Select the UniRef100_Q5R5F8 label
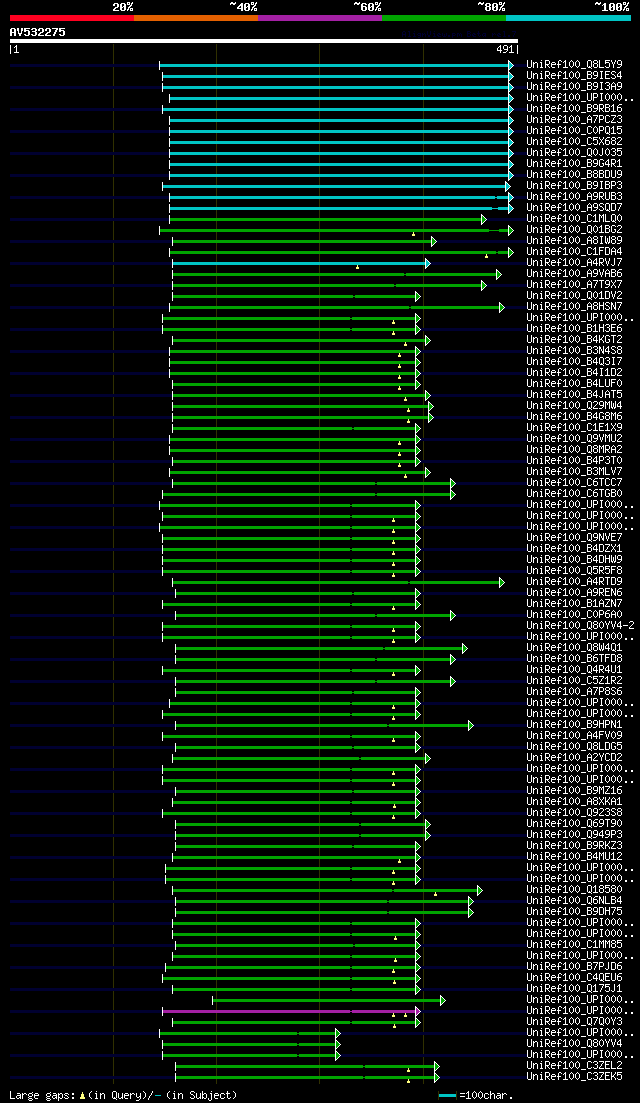Image resolution: width=640 pixels, height=1103 pixels. click(574, 570)
